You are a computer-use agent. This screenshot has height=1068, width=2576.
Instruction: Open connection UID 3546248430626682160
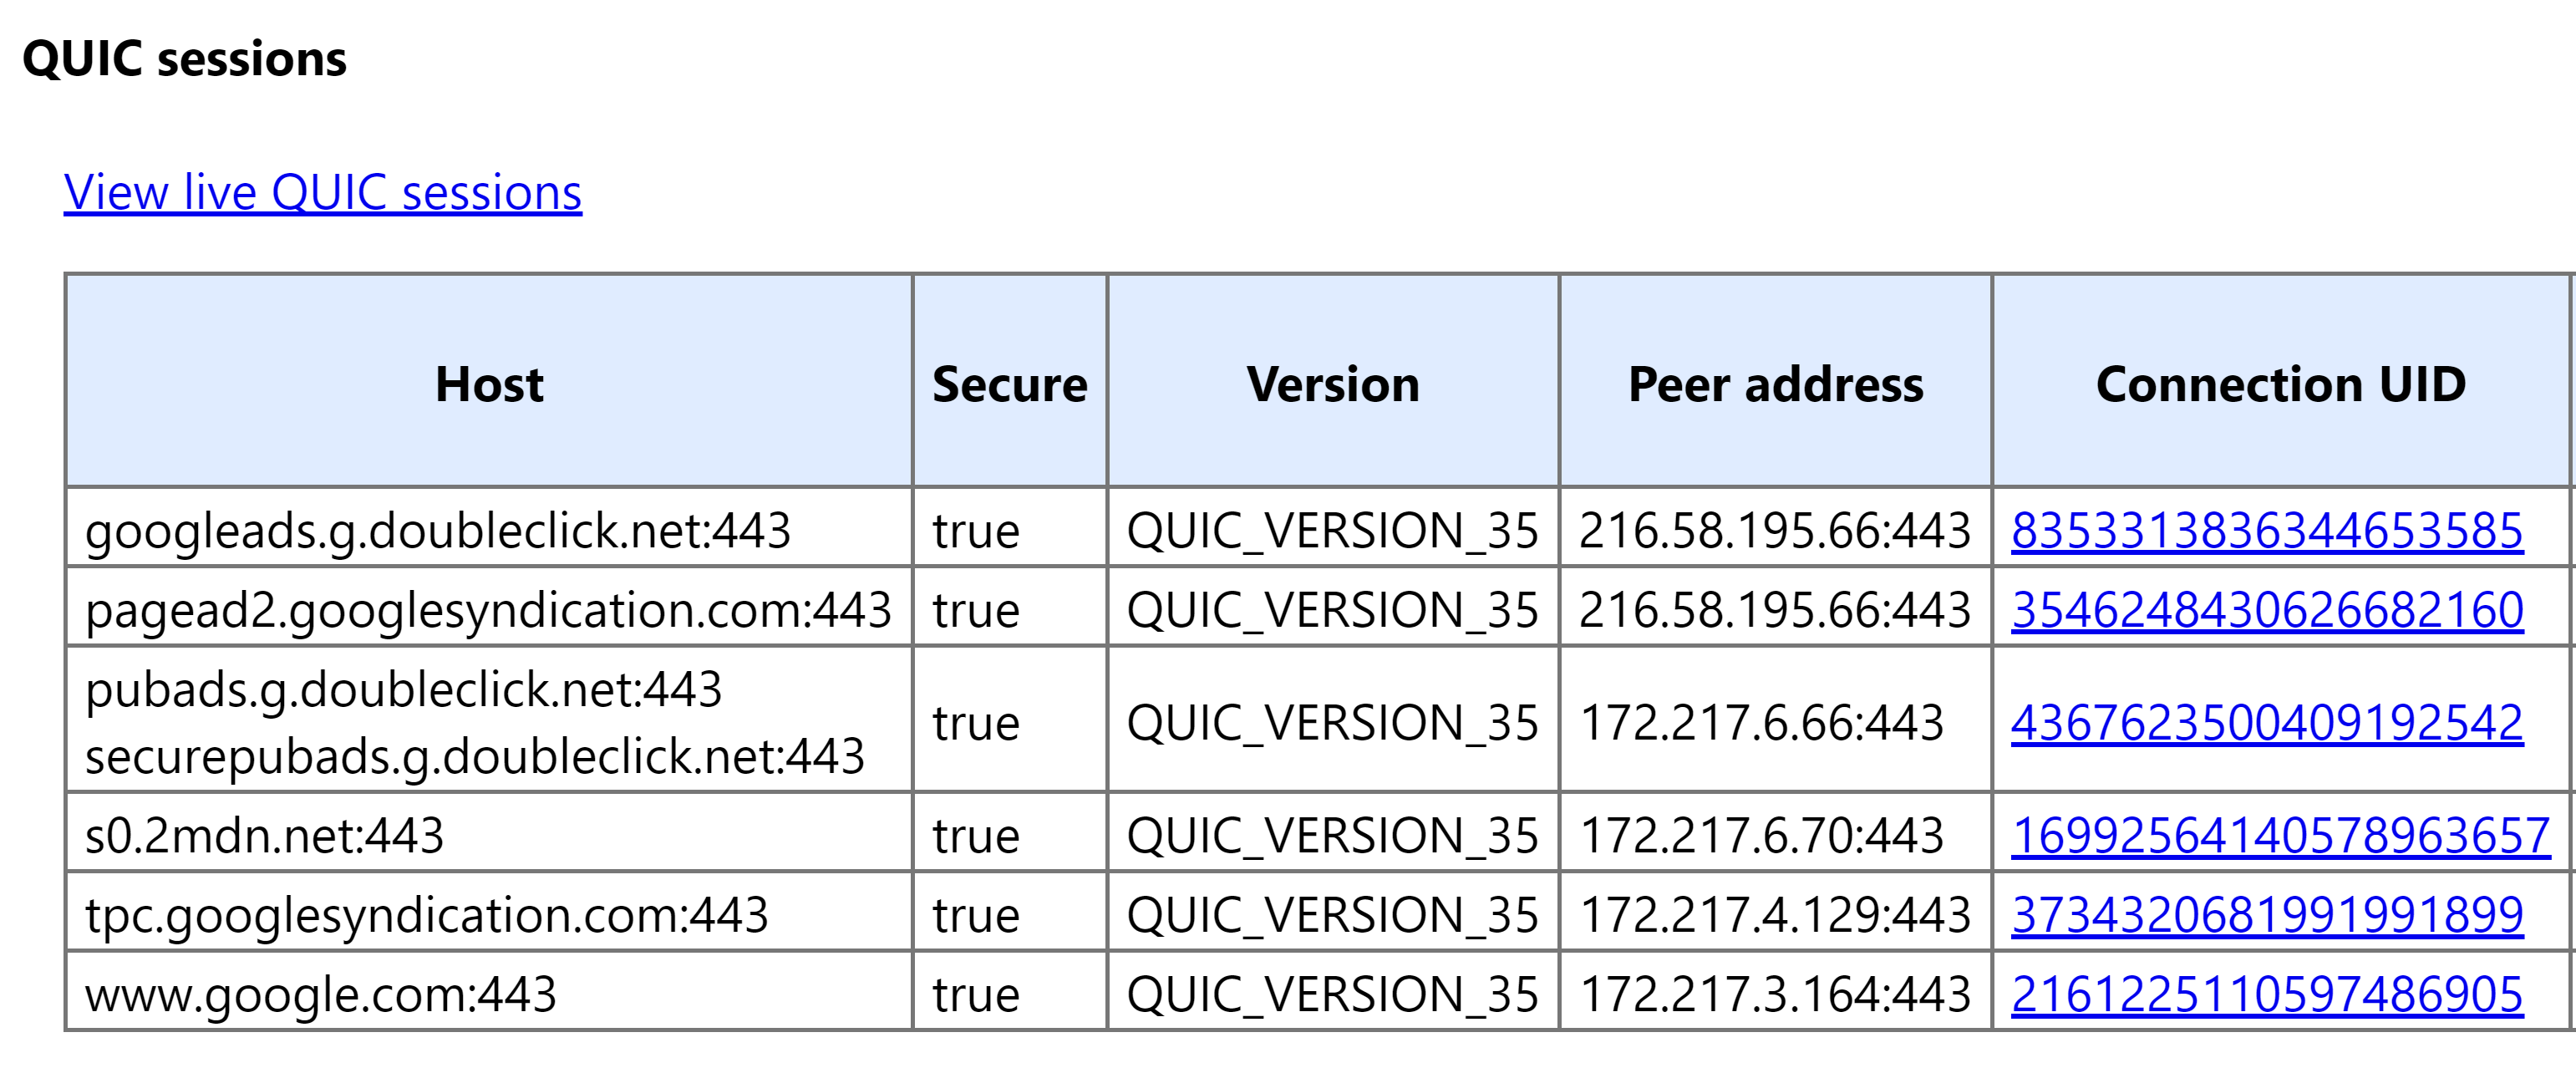[2267, 610]
